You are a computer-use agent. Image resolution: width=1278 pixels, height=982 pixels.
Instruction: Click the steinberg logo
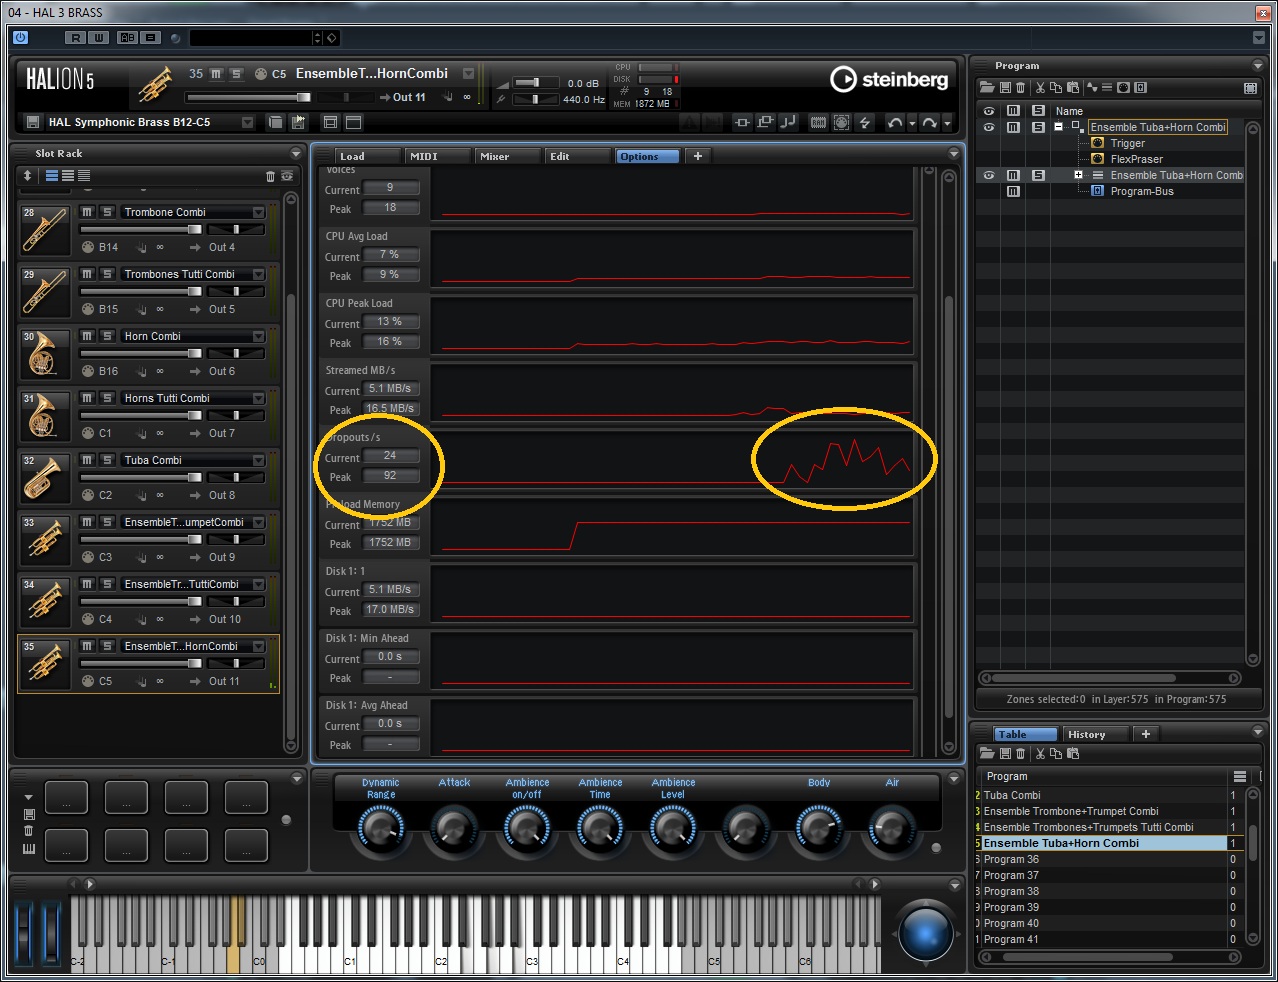point(890,79)
